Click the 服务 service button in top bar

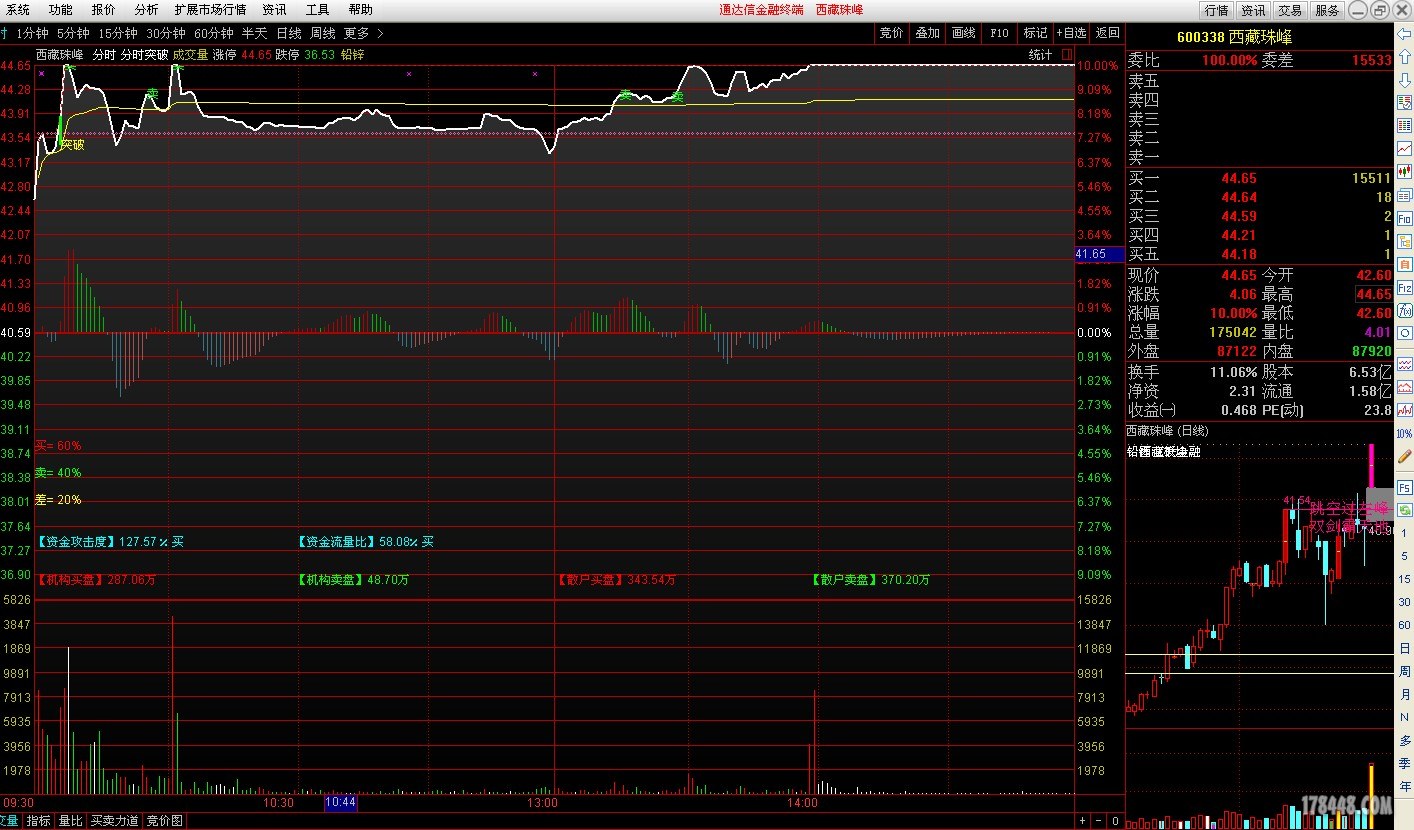click(x=1327, y=10)
